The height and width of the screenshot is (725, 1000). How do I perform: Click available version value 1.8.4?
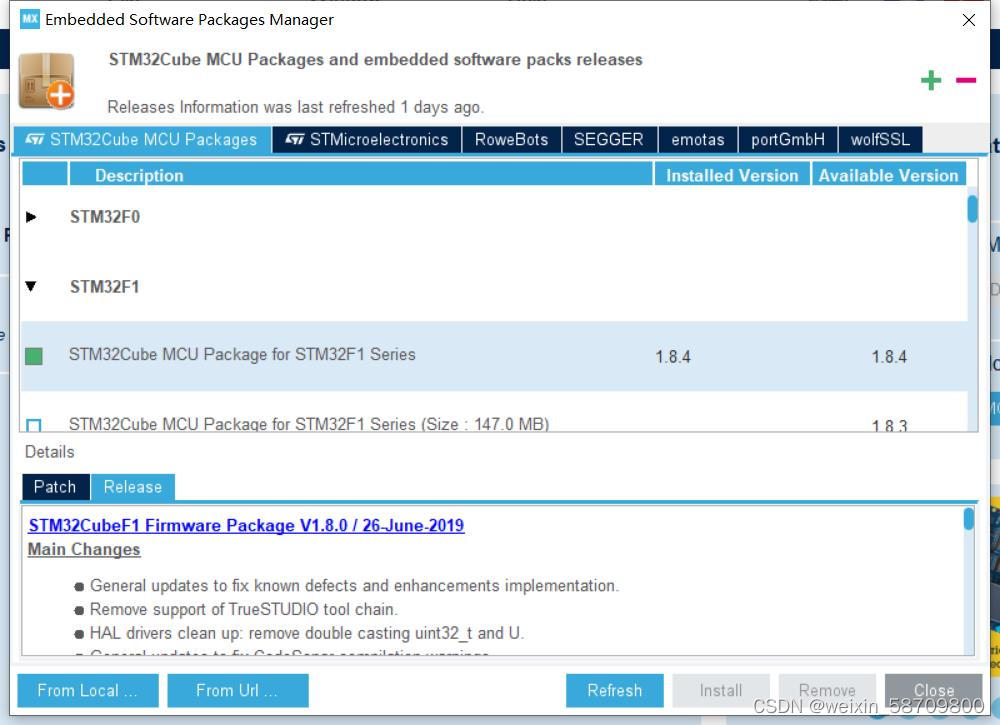(x=889, y=357)
